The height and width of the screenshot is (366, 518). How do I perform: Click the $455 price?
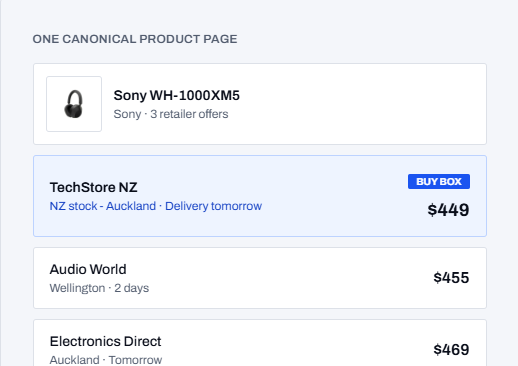pos(451,278)
